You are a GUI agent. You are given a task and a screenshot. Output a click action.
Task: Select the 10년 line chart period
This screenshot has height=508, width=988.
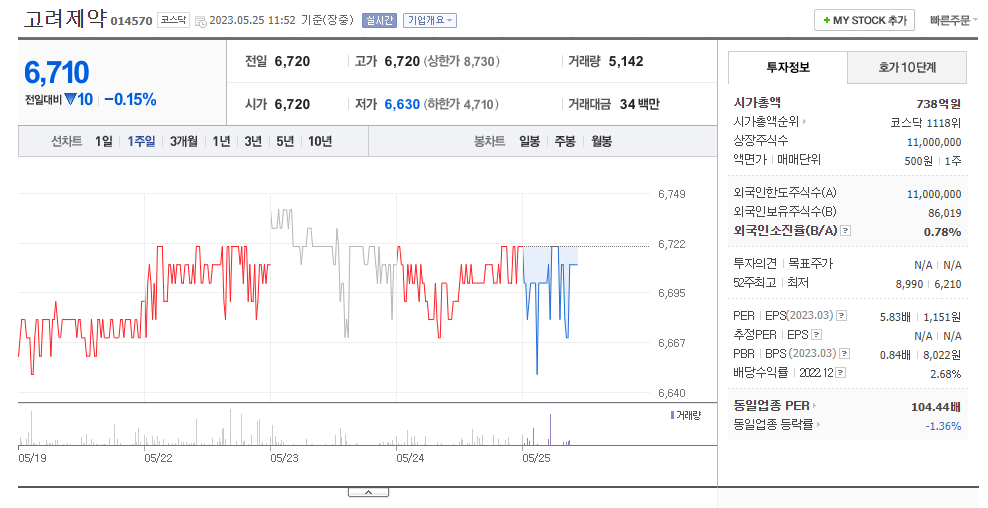(x=320, y=141)
